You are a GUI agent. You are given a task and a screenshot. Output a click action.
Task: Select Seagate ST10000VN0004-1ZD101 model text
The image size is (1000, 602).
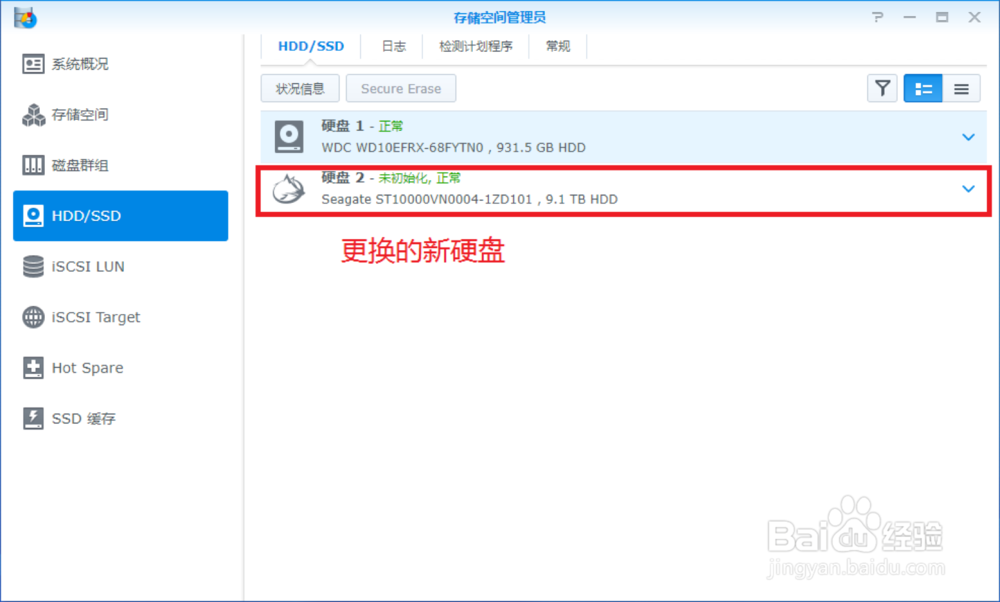(x=427, y=200)
